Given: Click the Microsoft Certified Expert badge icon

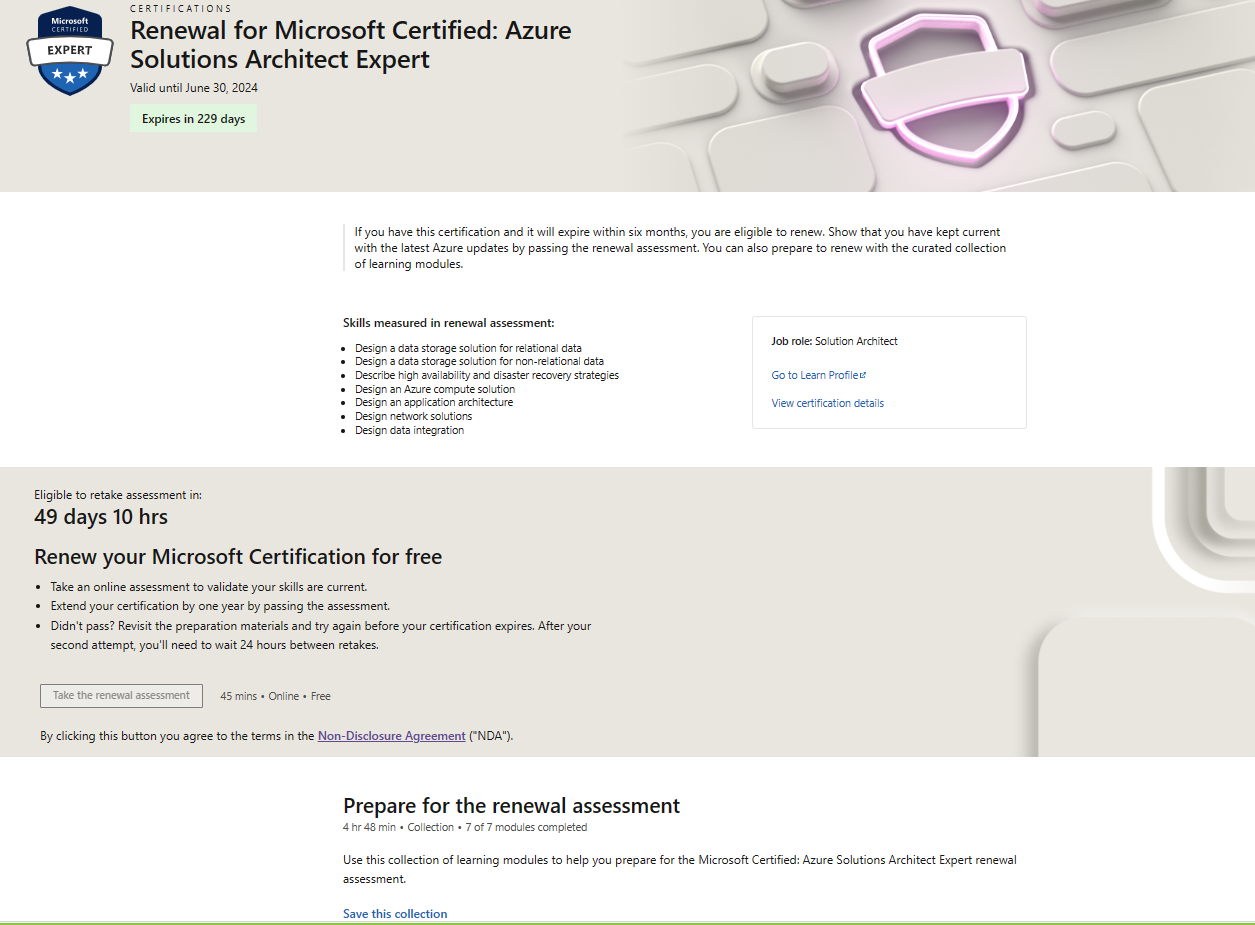Looking at the screenshot, I should click(69, 50).
